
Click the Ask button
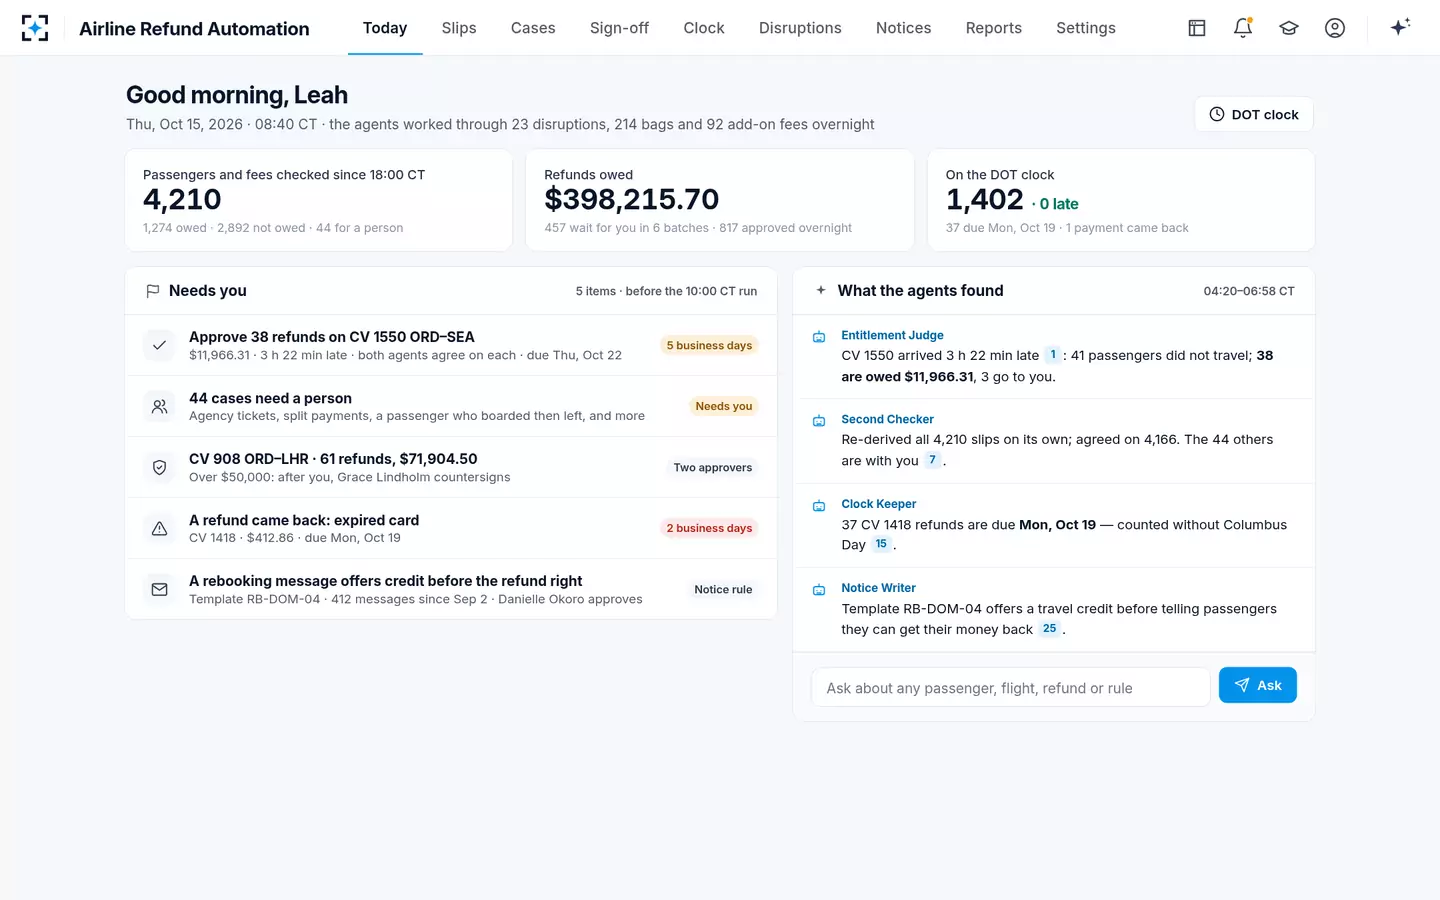(1258, 685)
